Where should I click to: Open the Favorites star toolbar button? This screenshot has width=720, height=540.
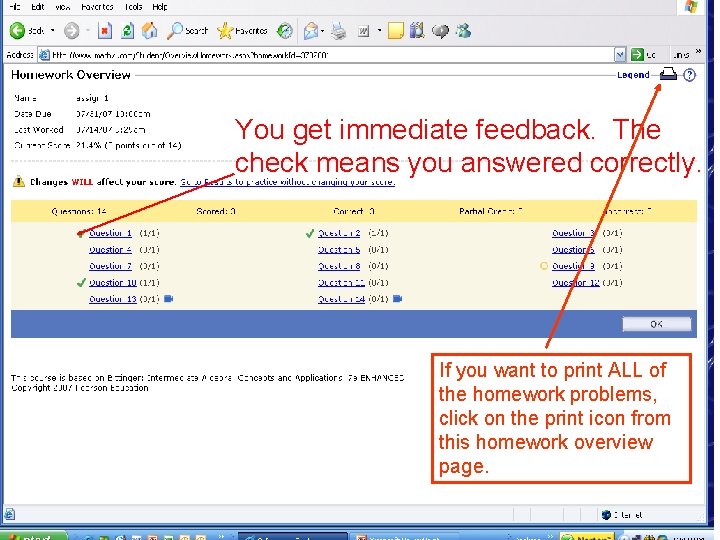[242, 31]
